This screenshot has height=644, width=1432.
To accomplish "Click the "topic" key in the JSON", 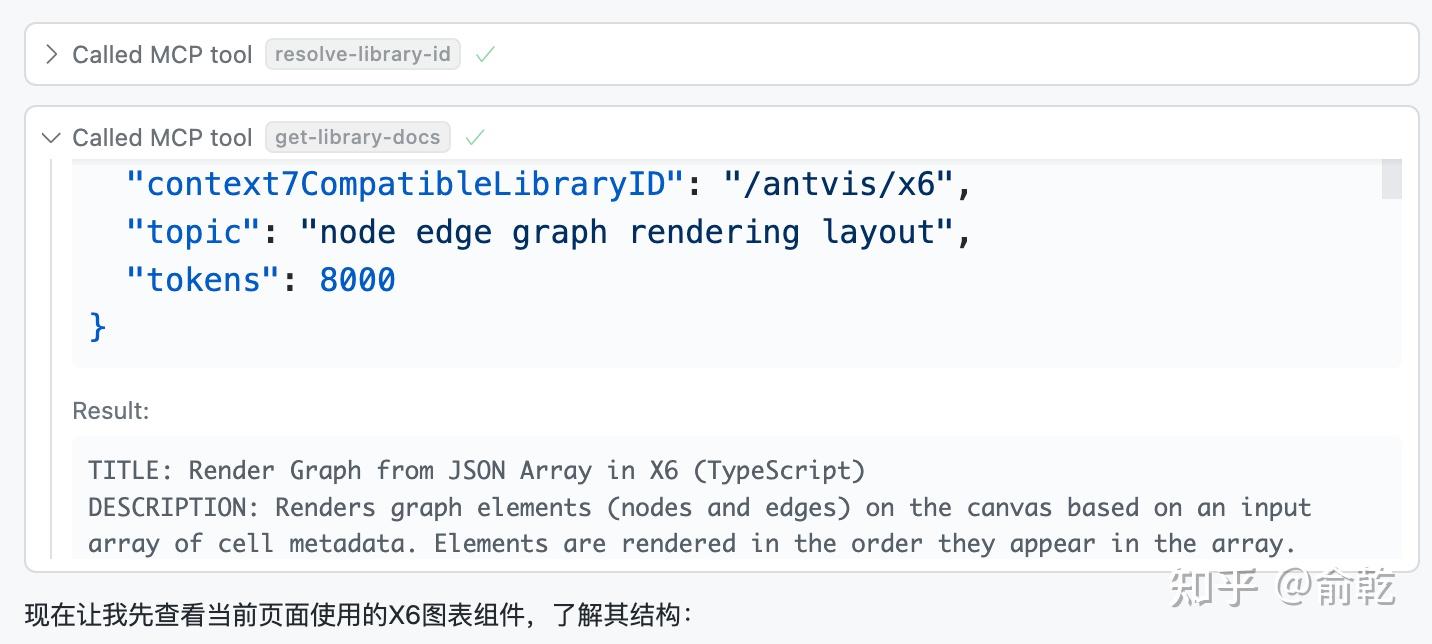I will [x=193, y=232].
